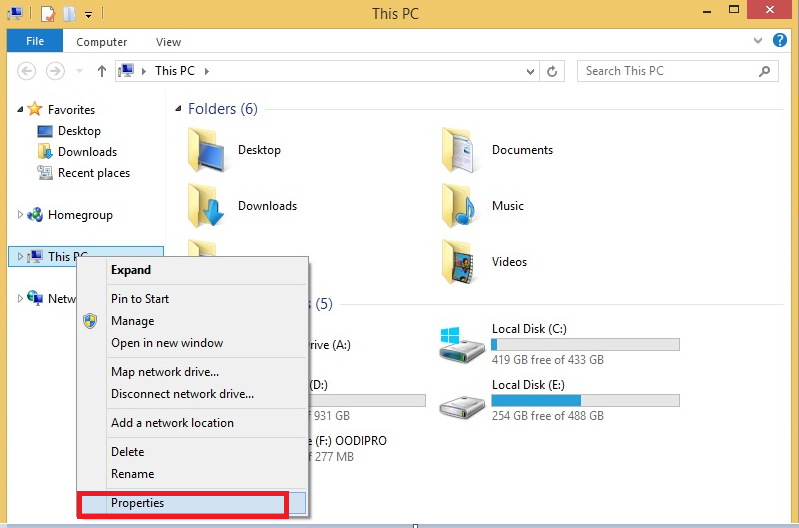The image size is (799, 528).
Task: Click Local Disk (E:) usage bar
Action: point(585,401)
